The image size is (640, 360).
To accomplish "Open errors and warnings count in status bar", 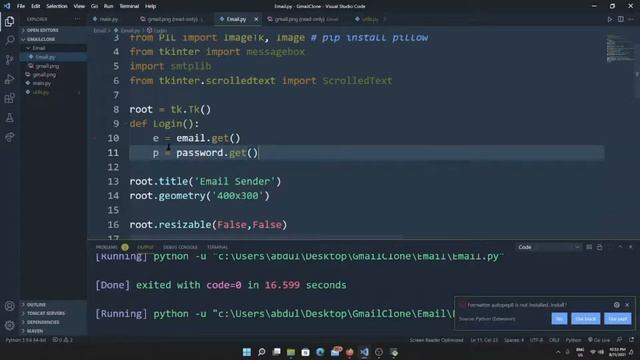I will pos(62,340).
